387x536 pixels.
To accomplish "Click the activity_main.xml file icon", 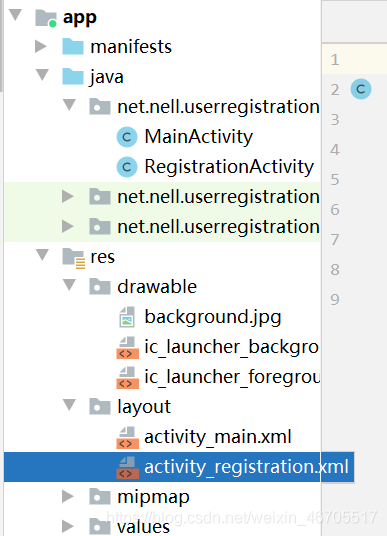I will pos(128,438).
